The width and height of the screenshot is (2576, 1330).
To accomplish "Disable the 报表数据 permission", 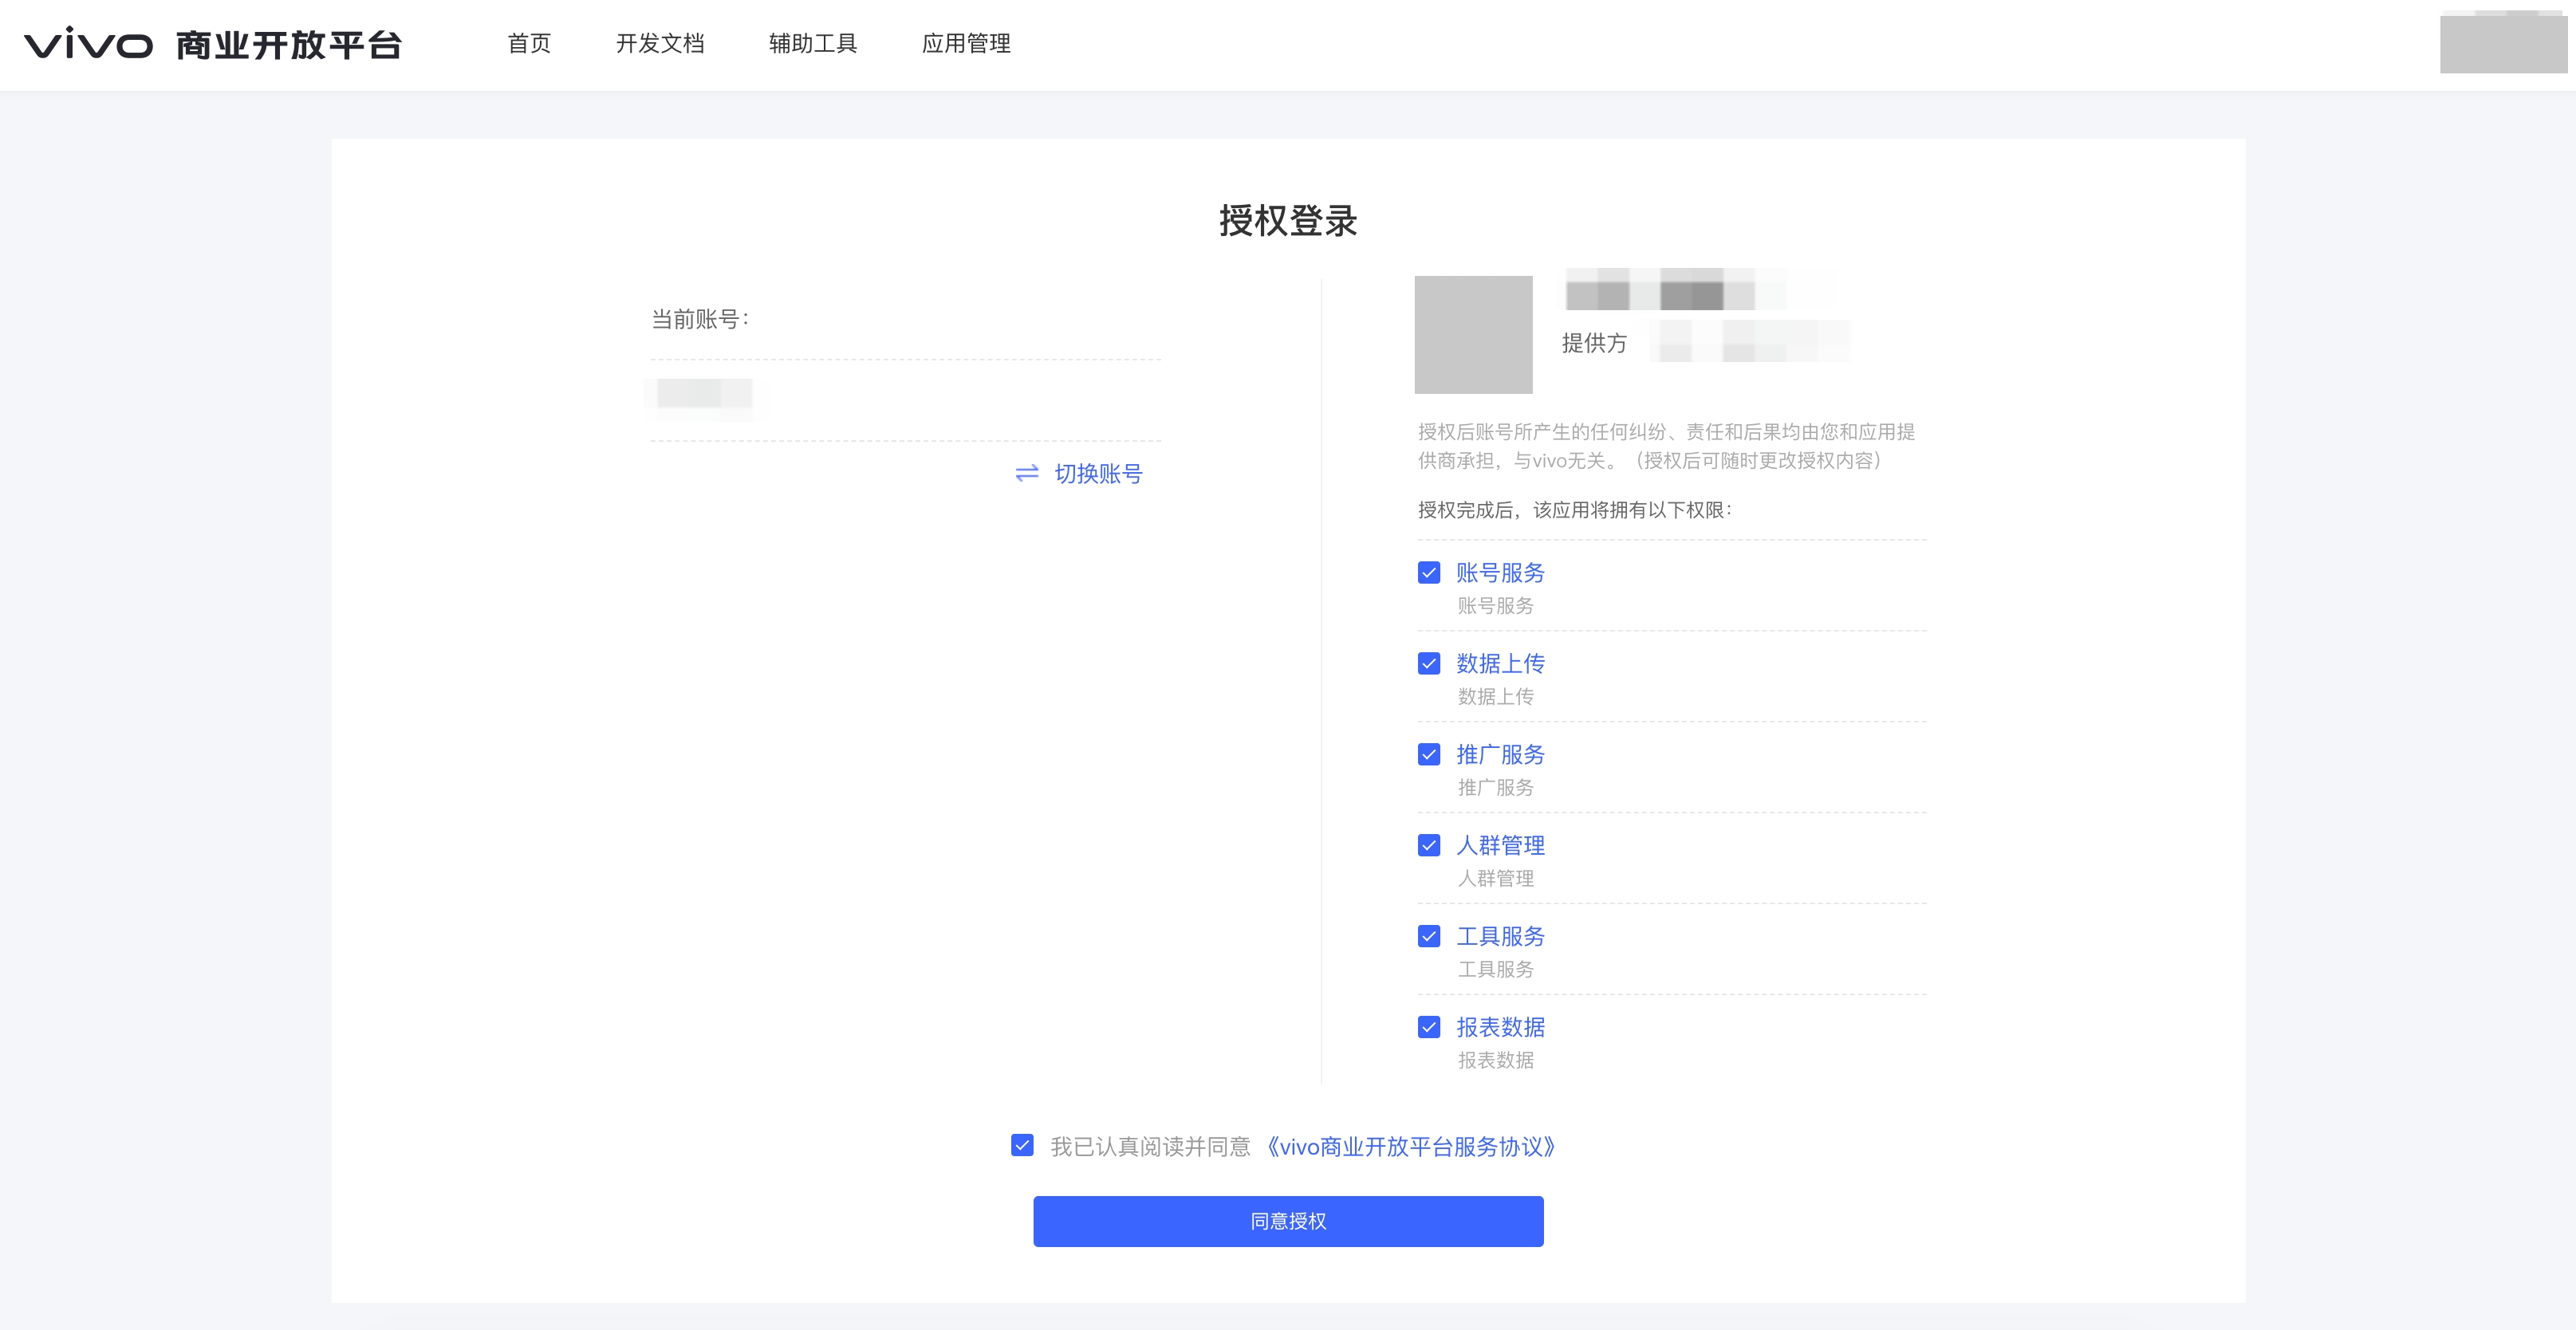I will 1429,1027.
